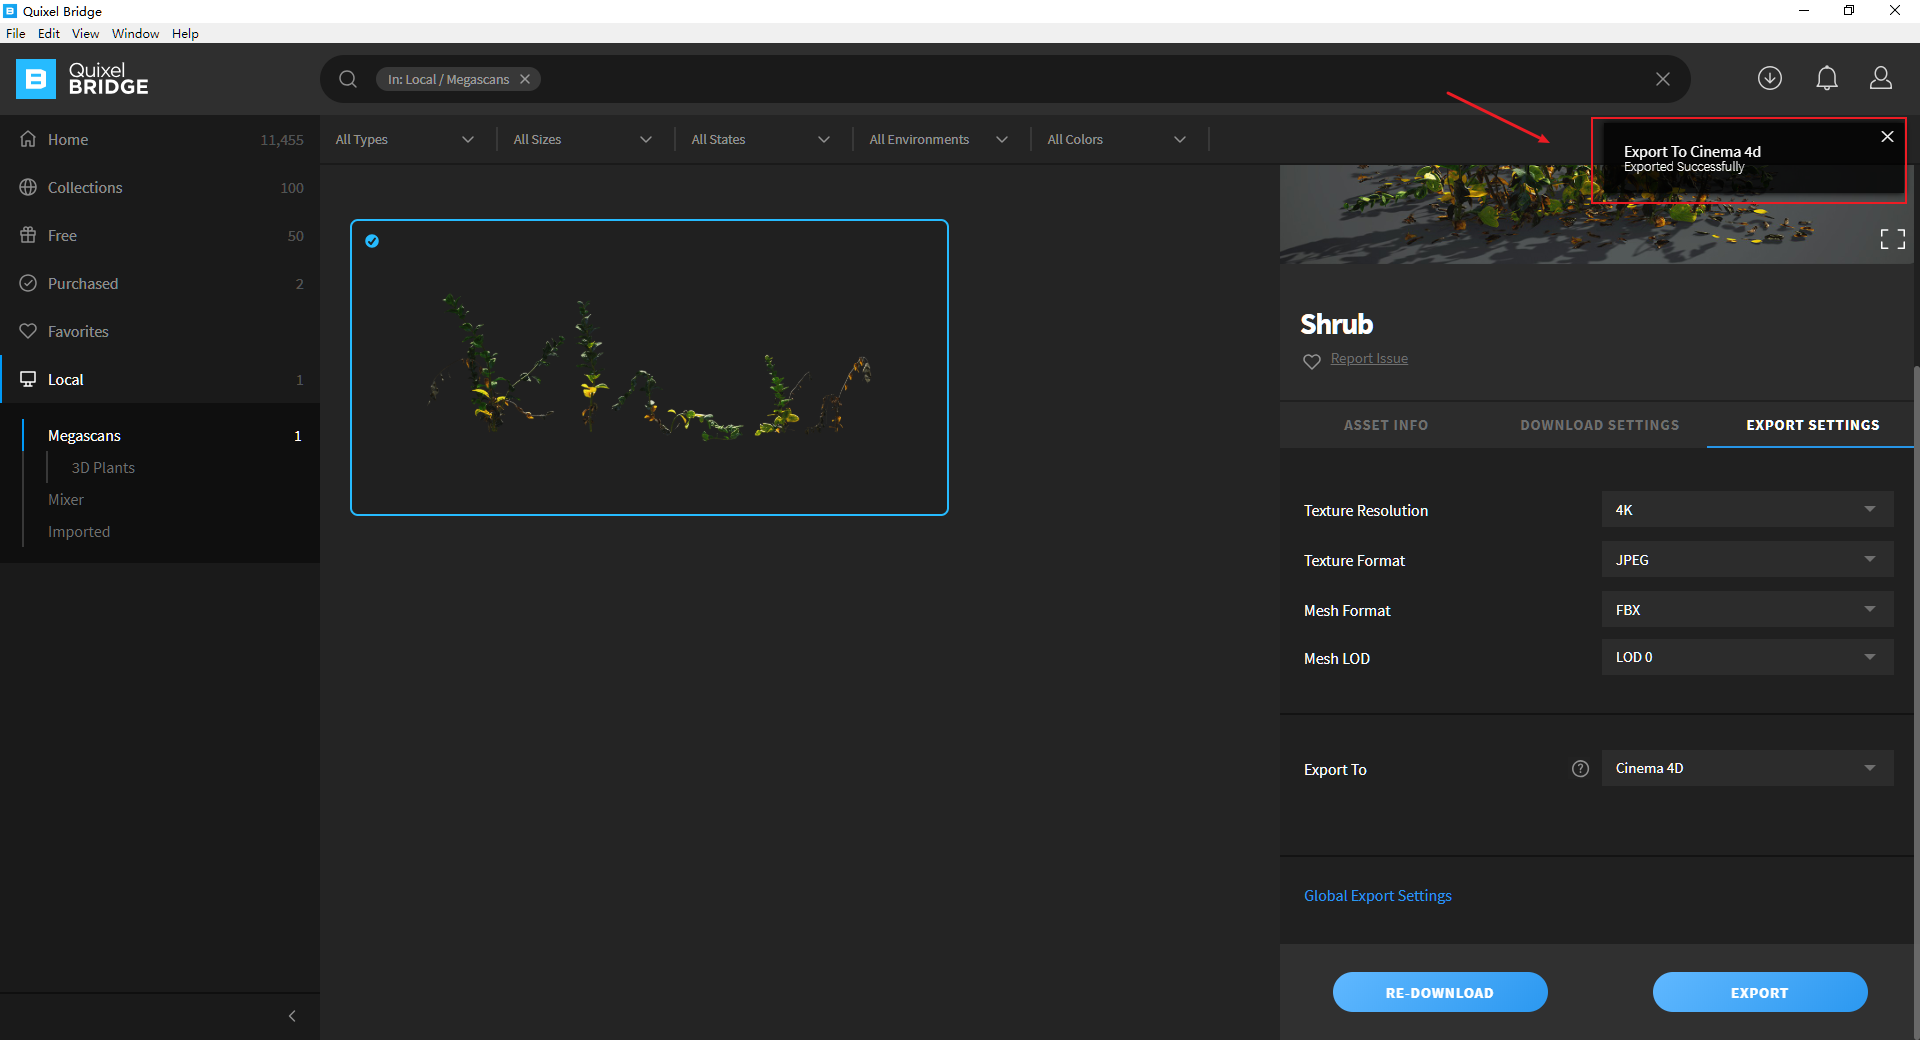Remove the 'In: Local / Megascans' search filter
1920x1040 pixels.
coord(525,79)
